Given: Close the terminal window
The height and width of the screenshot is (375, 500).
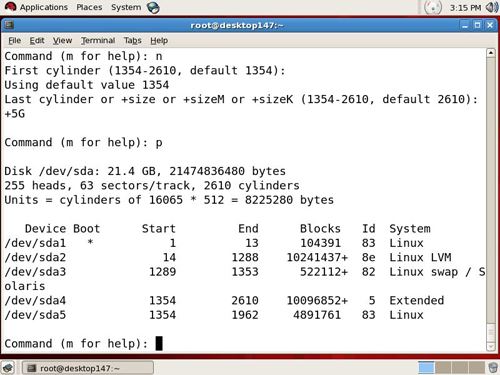Looking at the screenshot, I should 490,25.
